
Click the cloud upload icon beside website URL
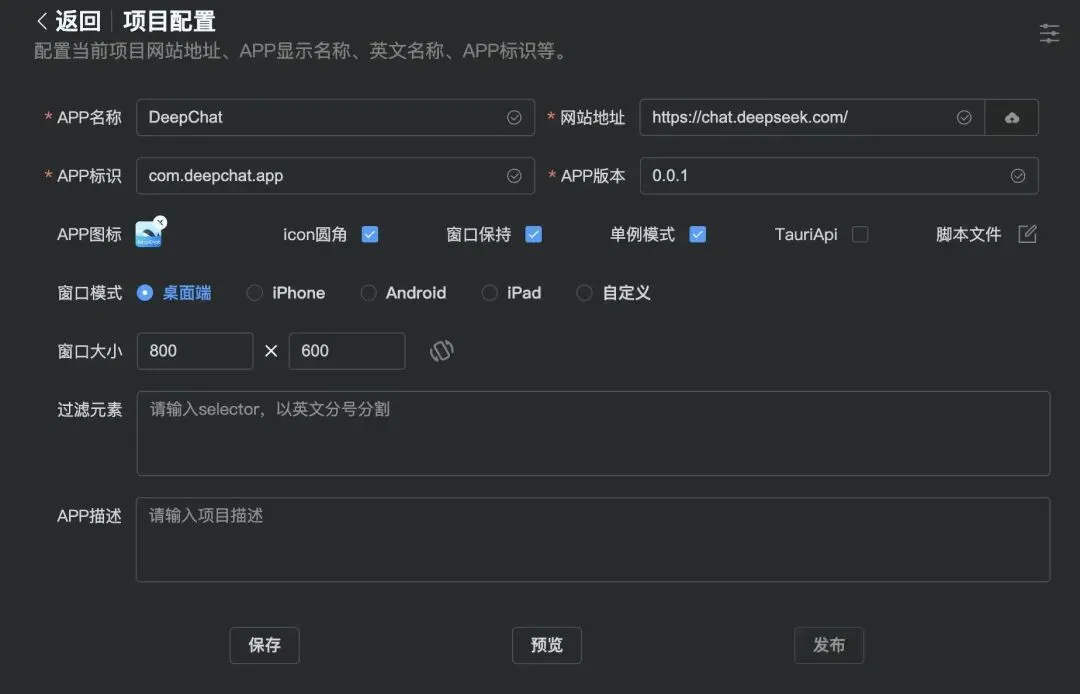(1012, 118)
